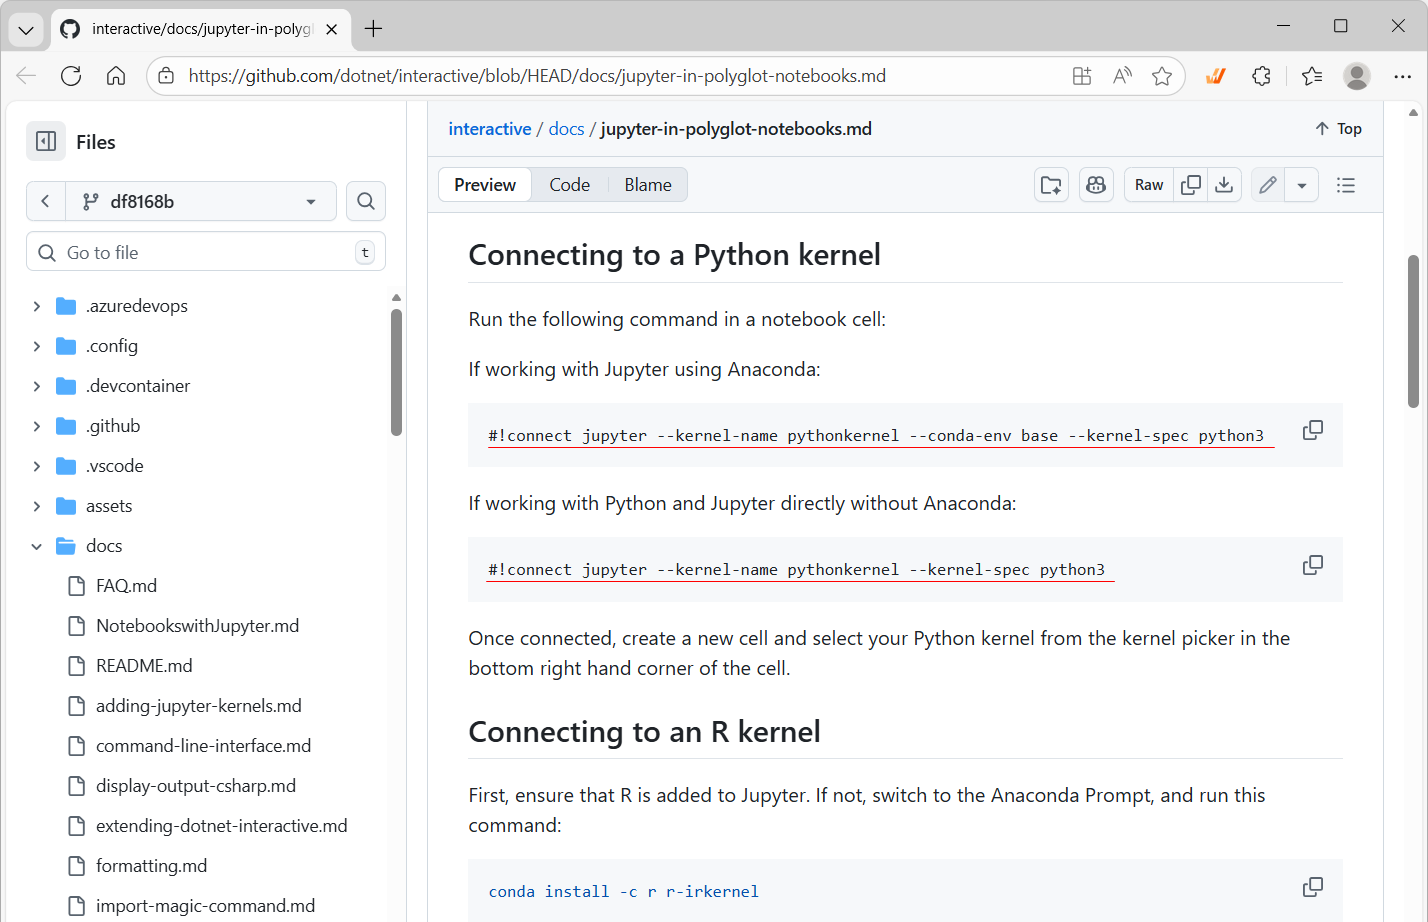Collapse the docs folder
Image resolution: width=1428 pixels, height=922 pixels.
click(37, 546)
